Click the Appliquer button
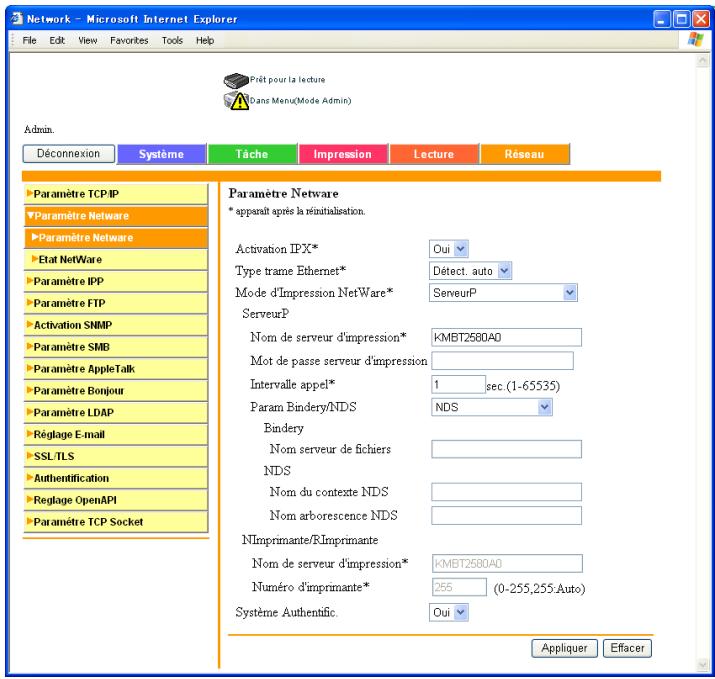This screenshot has width=715, height=679. [564, 648]
